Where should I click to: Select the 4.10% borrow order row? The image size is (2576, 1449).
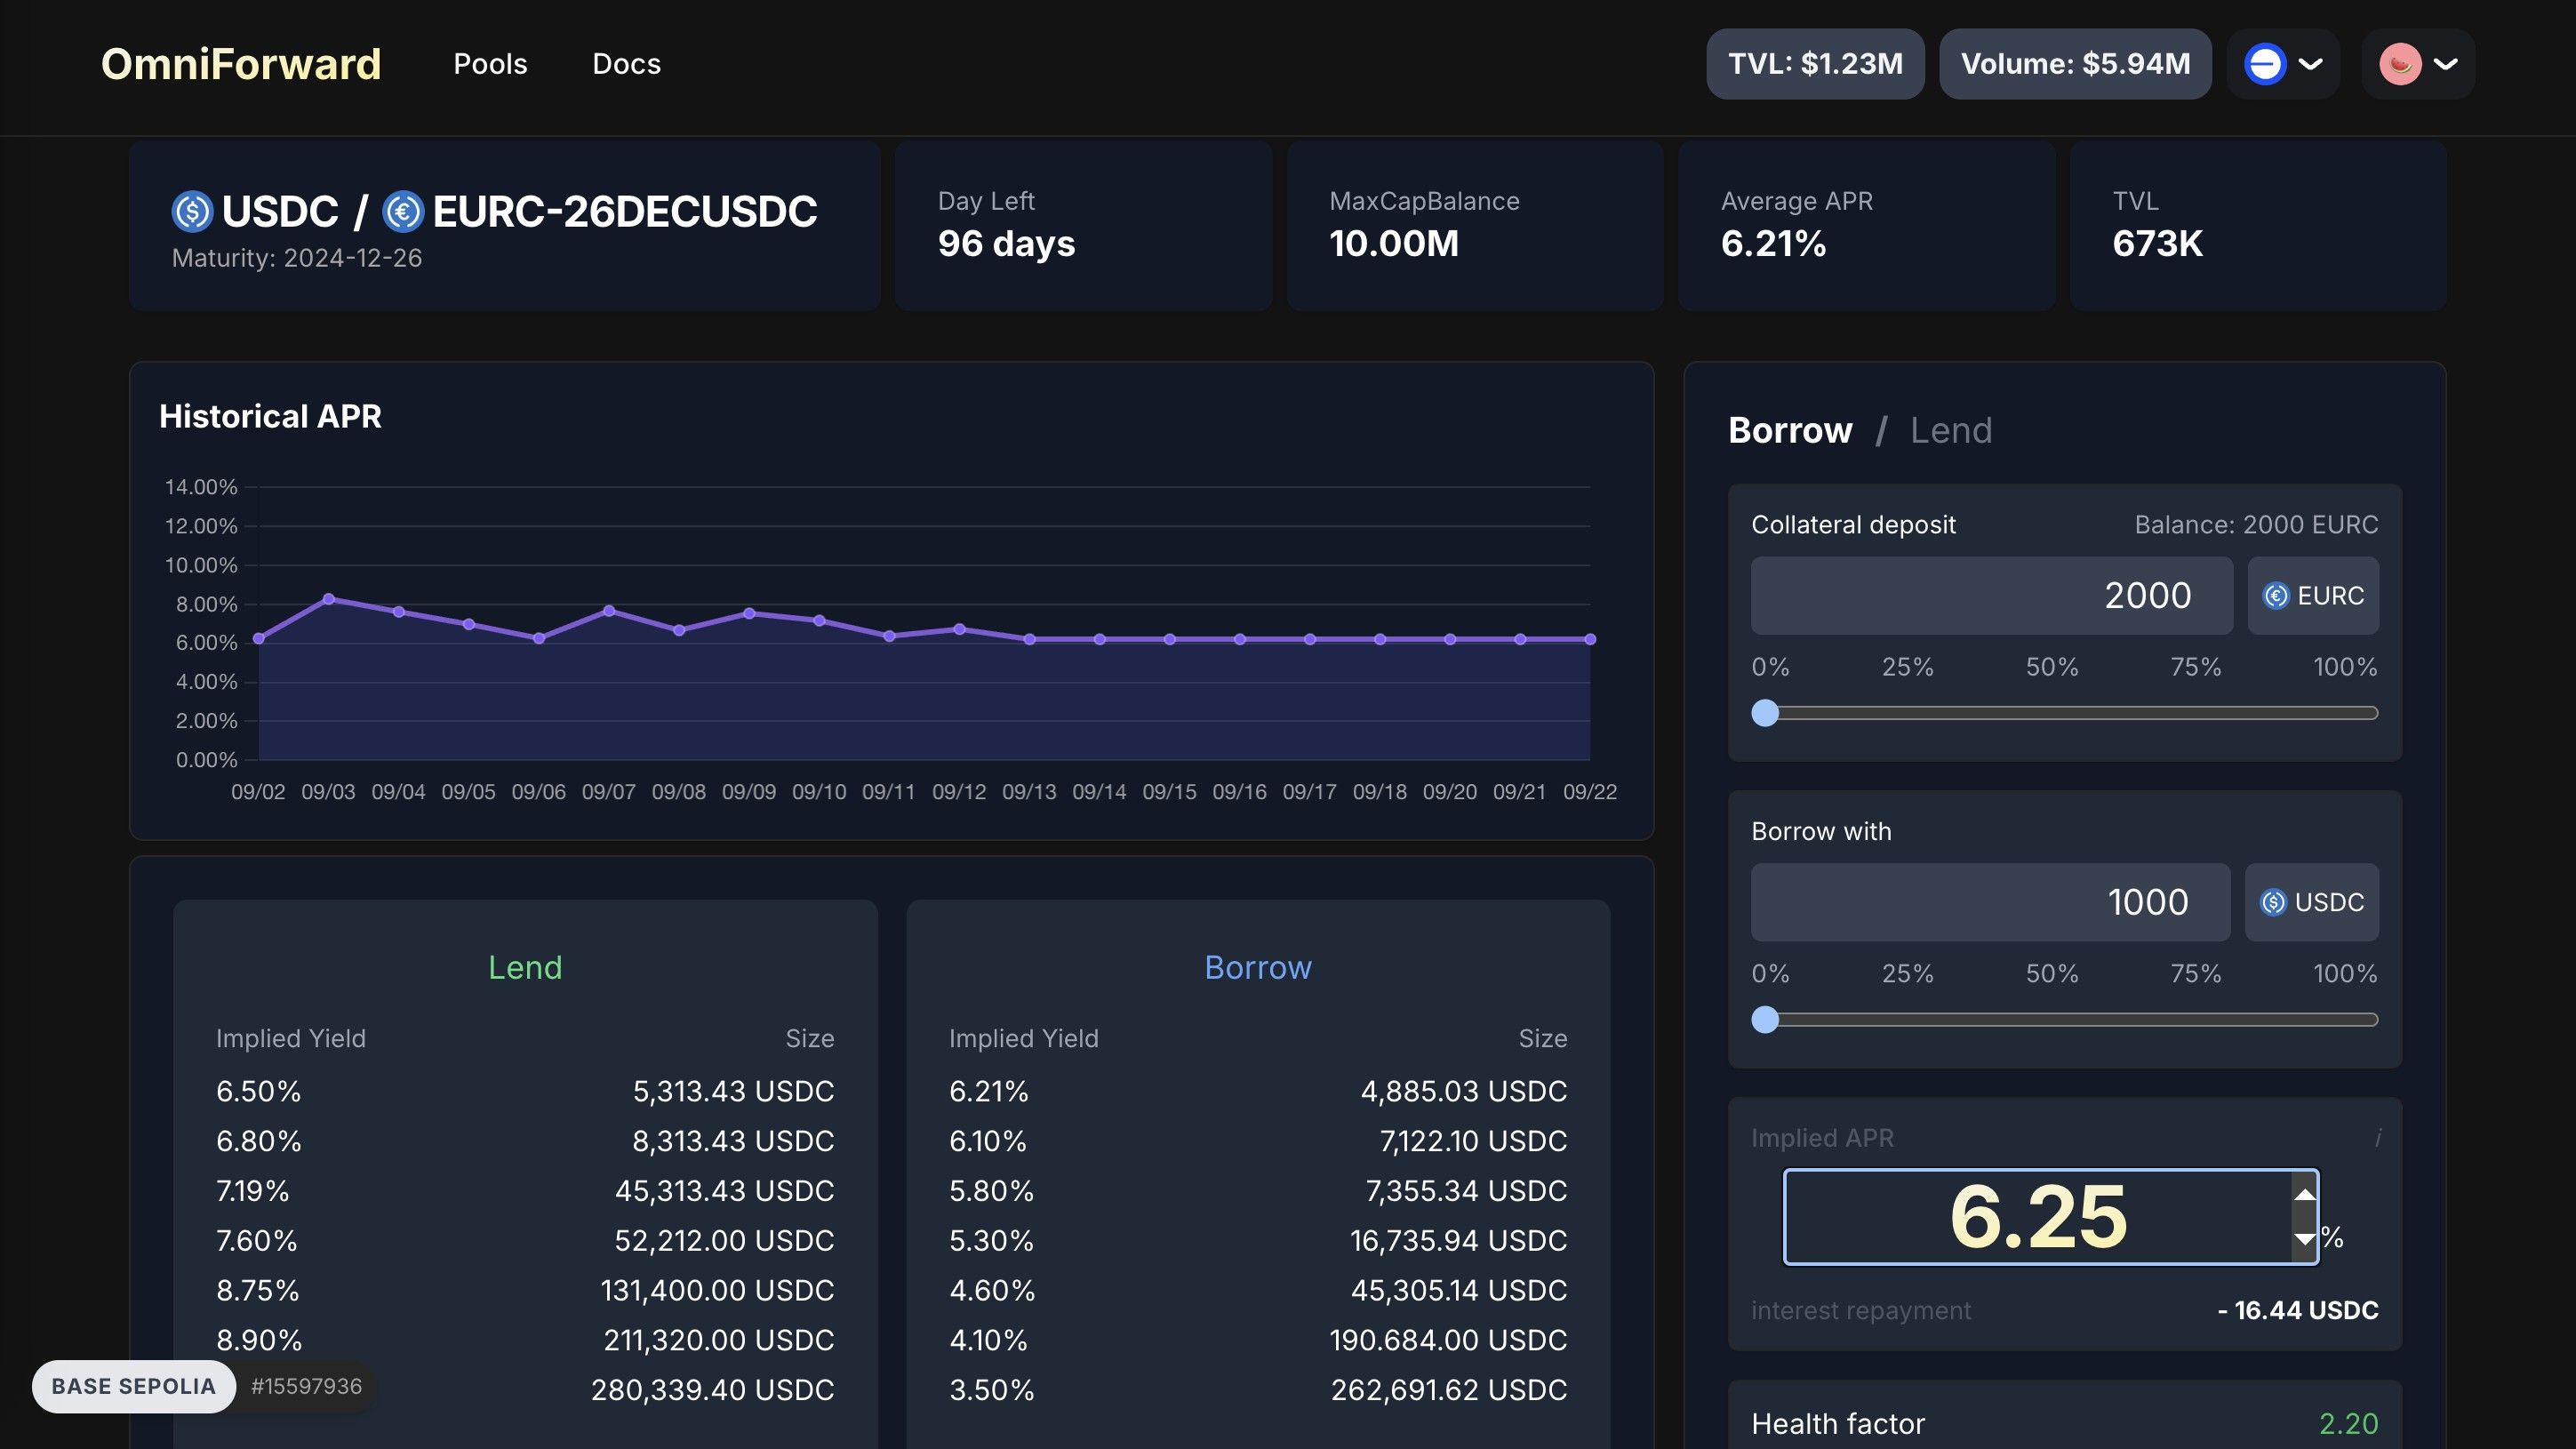[x=1258, y=1340]
